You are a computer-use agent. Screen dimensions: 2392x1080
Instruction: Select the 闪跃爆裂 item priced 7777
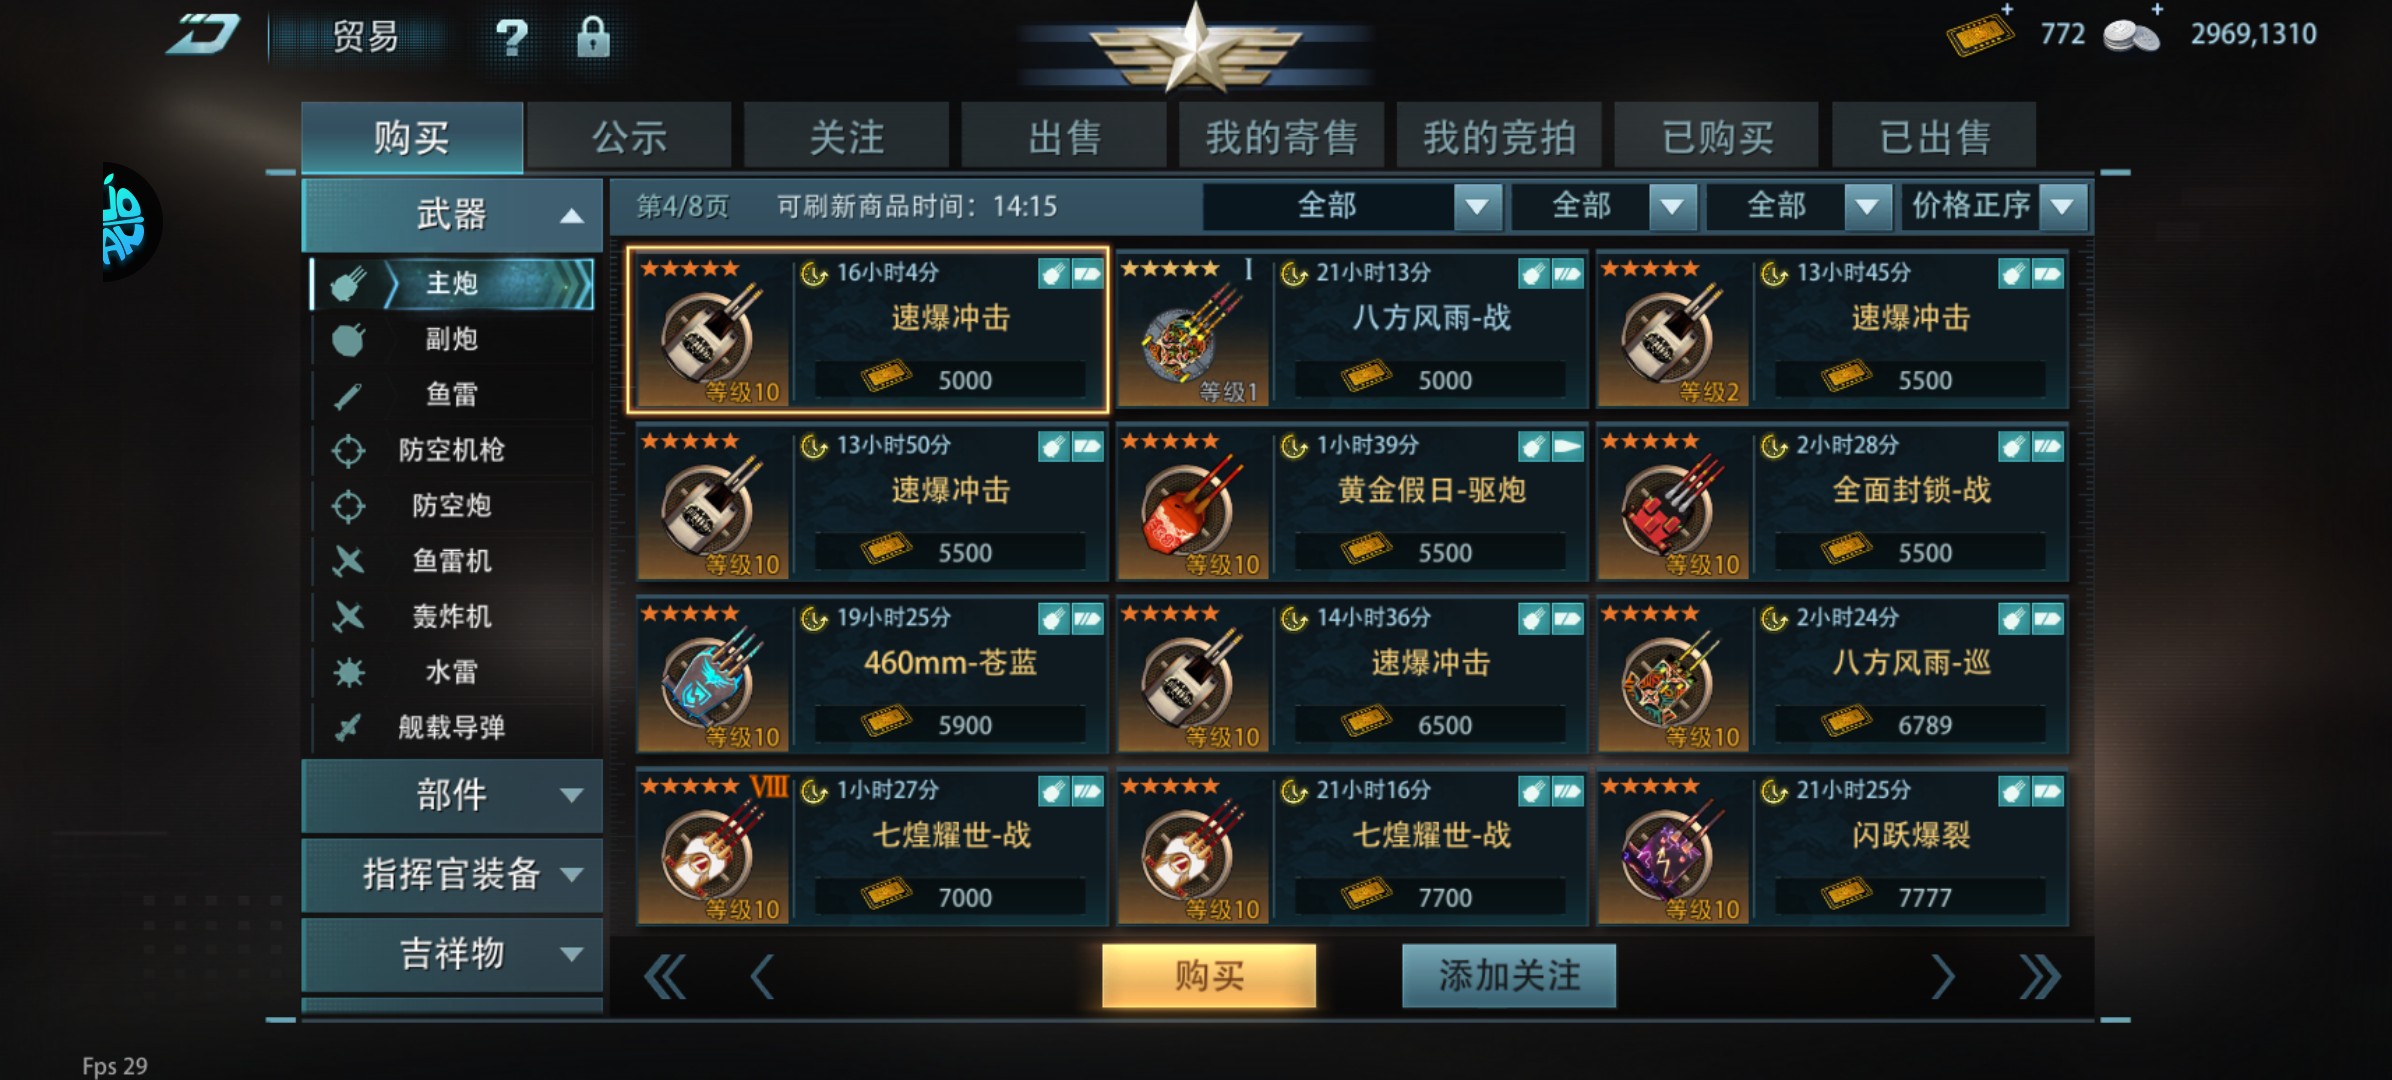coord(1832,847)
